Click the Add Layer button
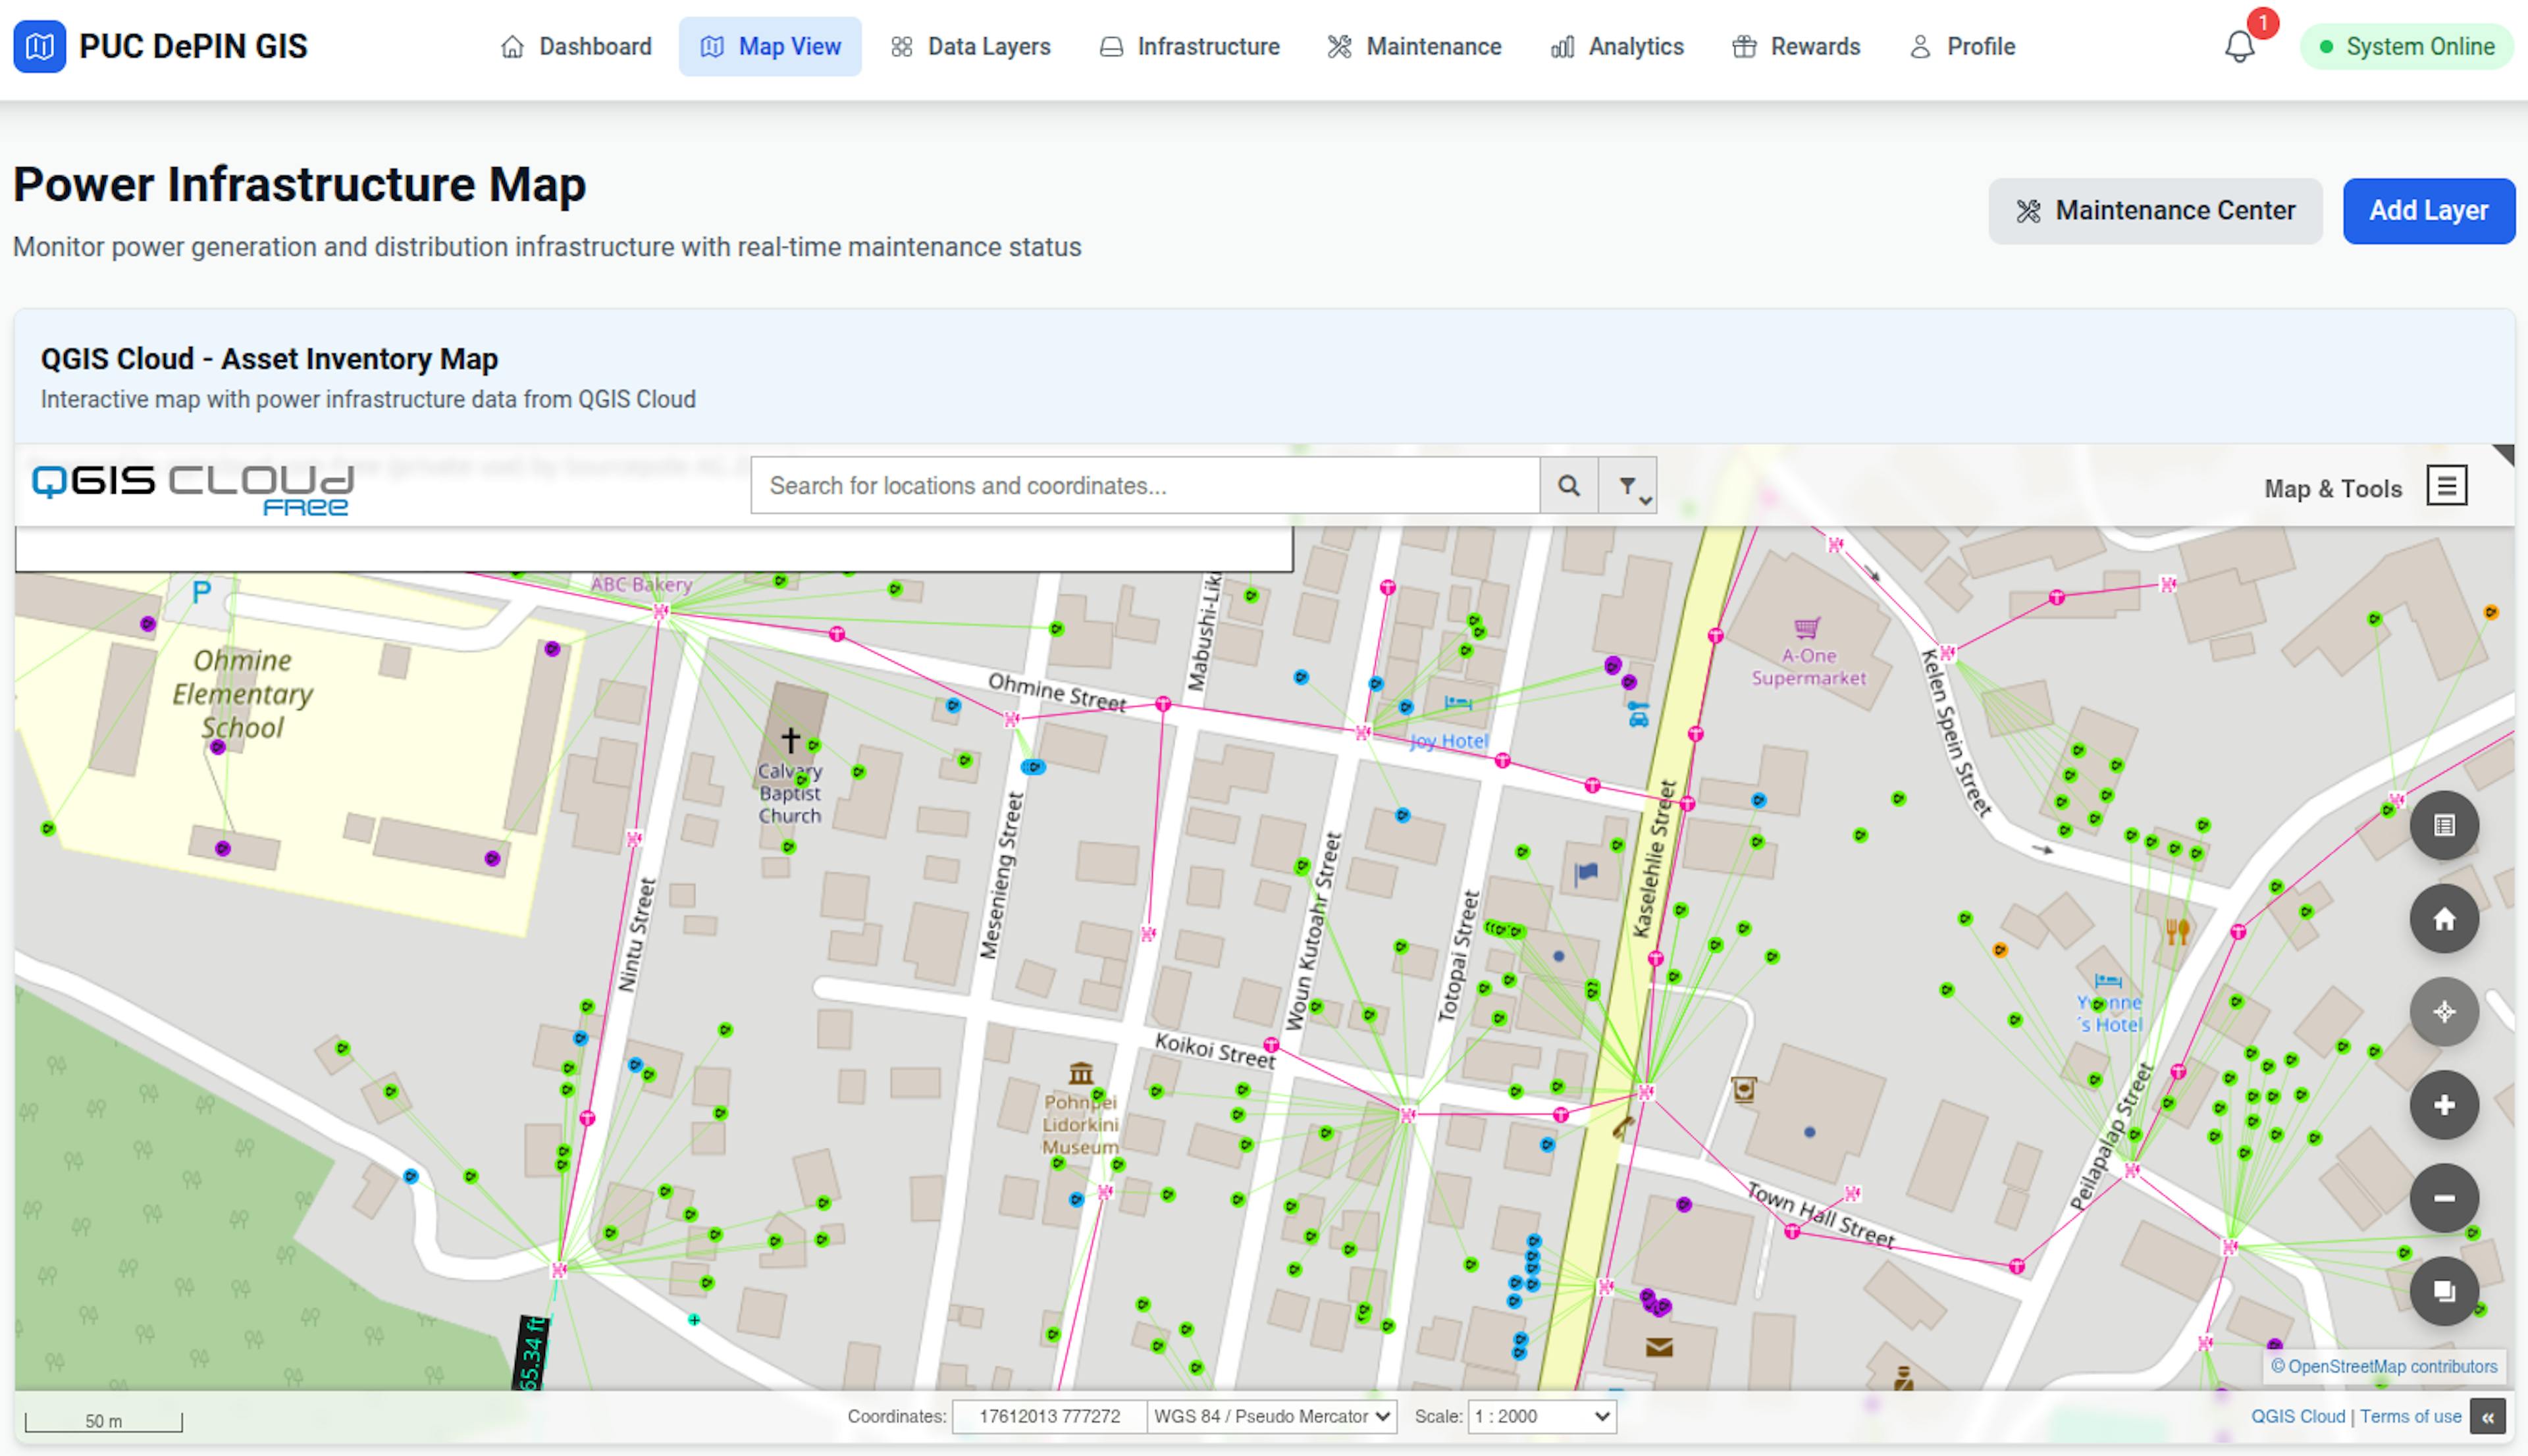Viewport: 2528px width, 1456px height. [2427, 210]
